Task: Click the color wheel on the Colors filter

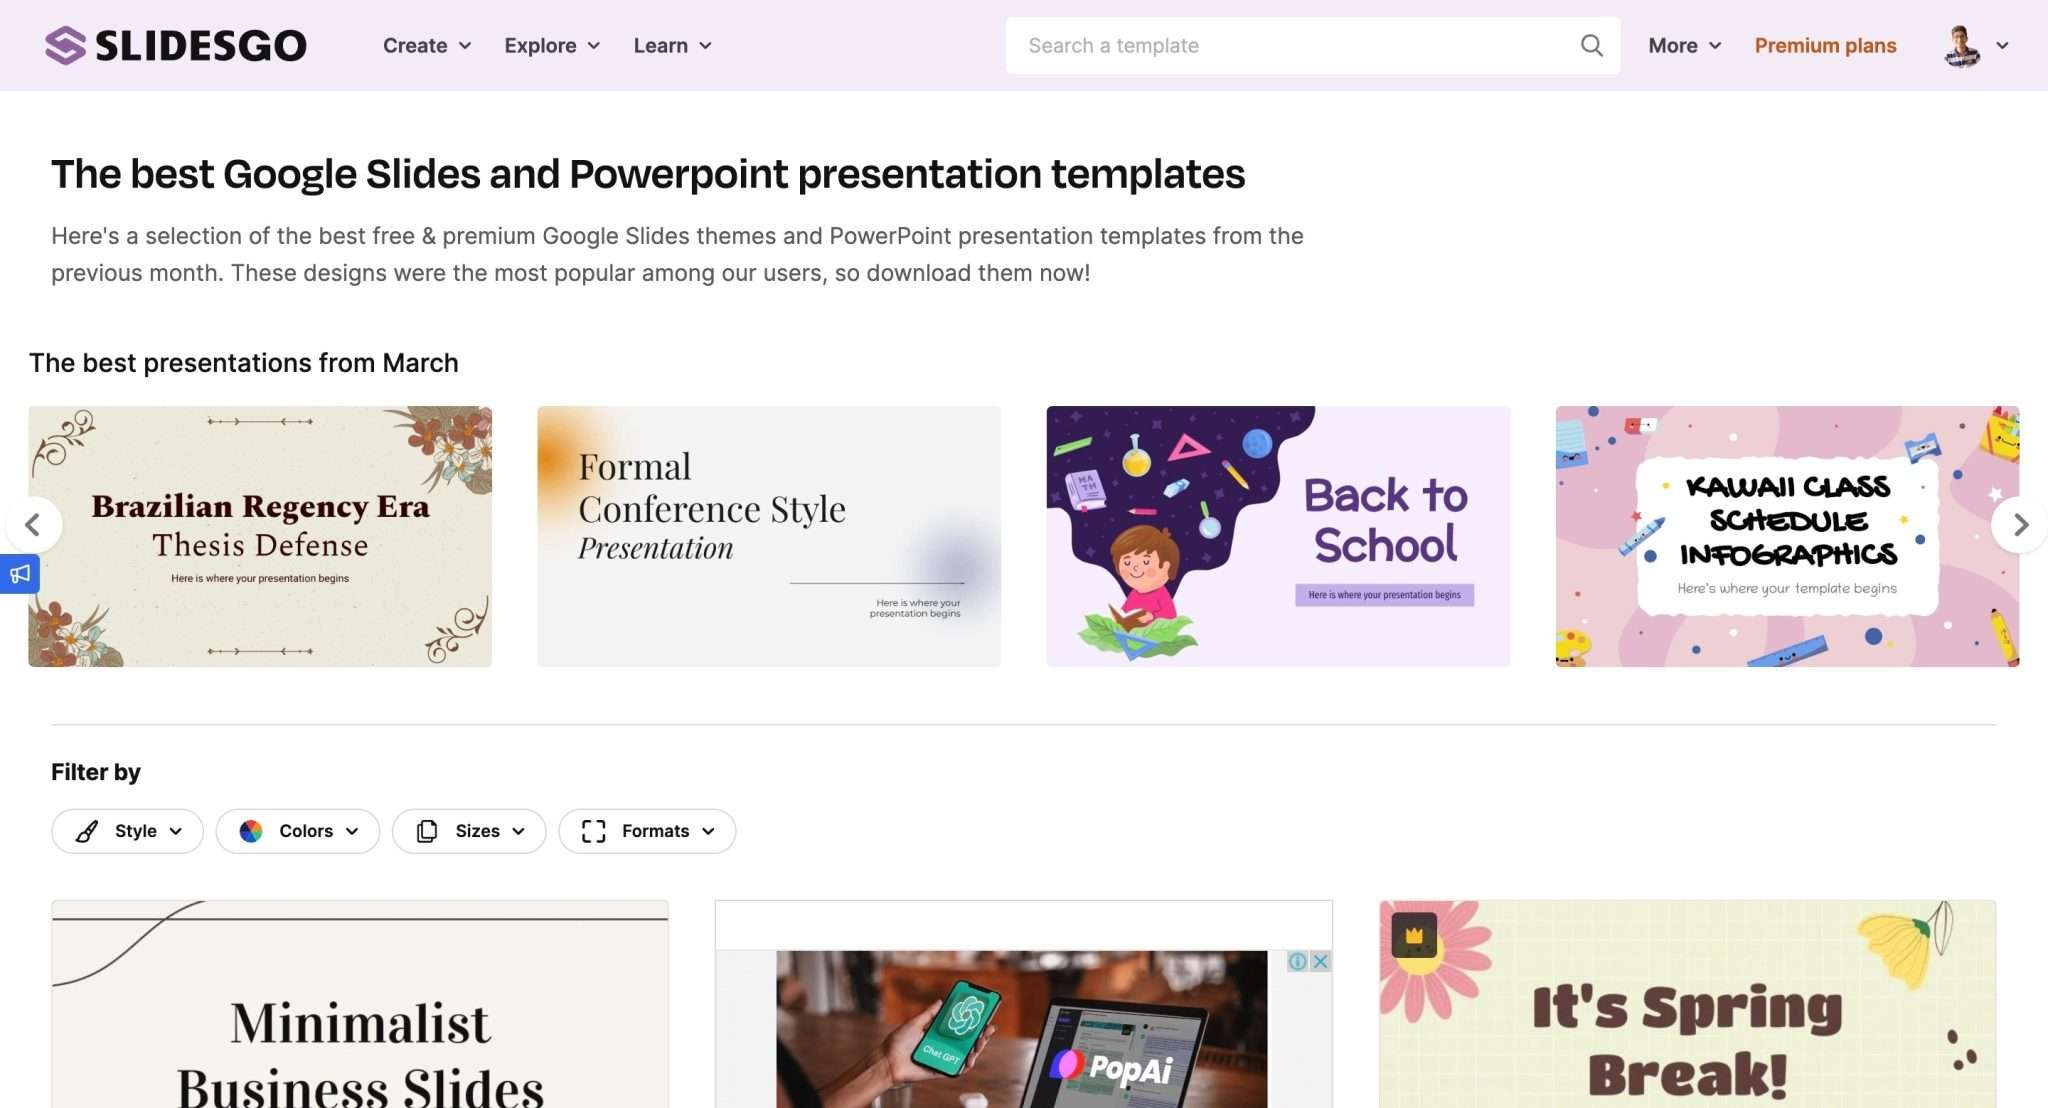Action: point(253,831)
